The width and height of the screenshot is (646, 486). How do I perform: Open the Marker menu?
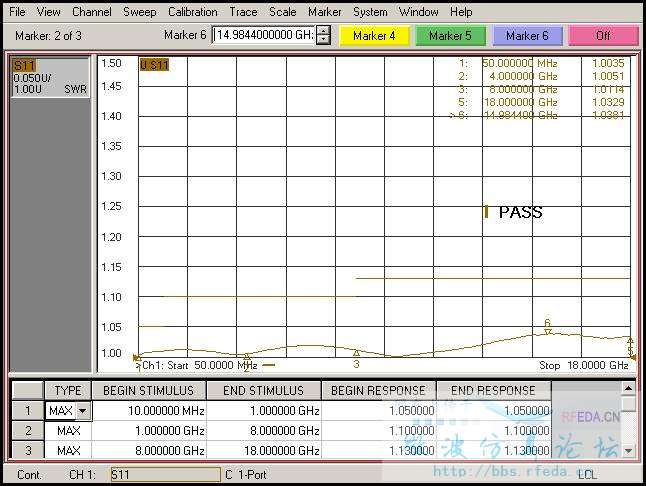[325, 12]
